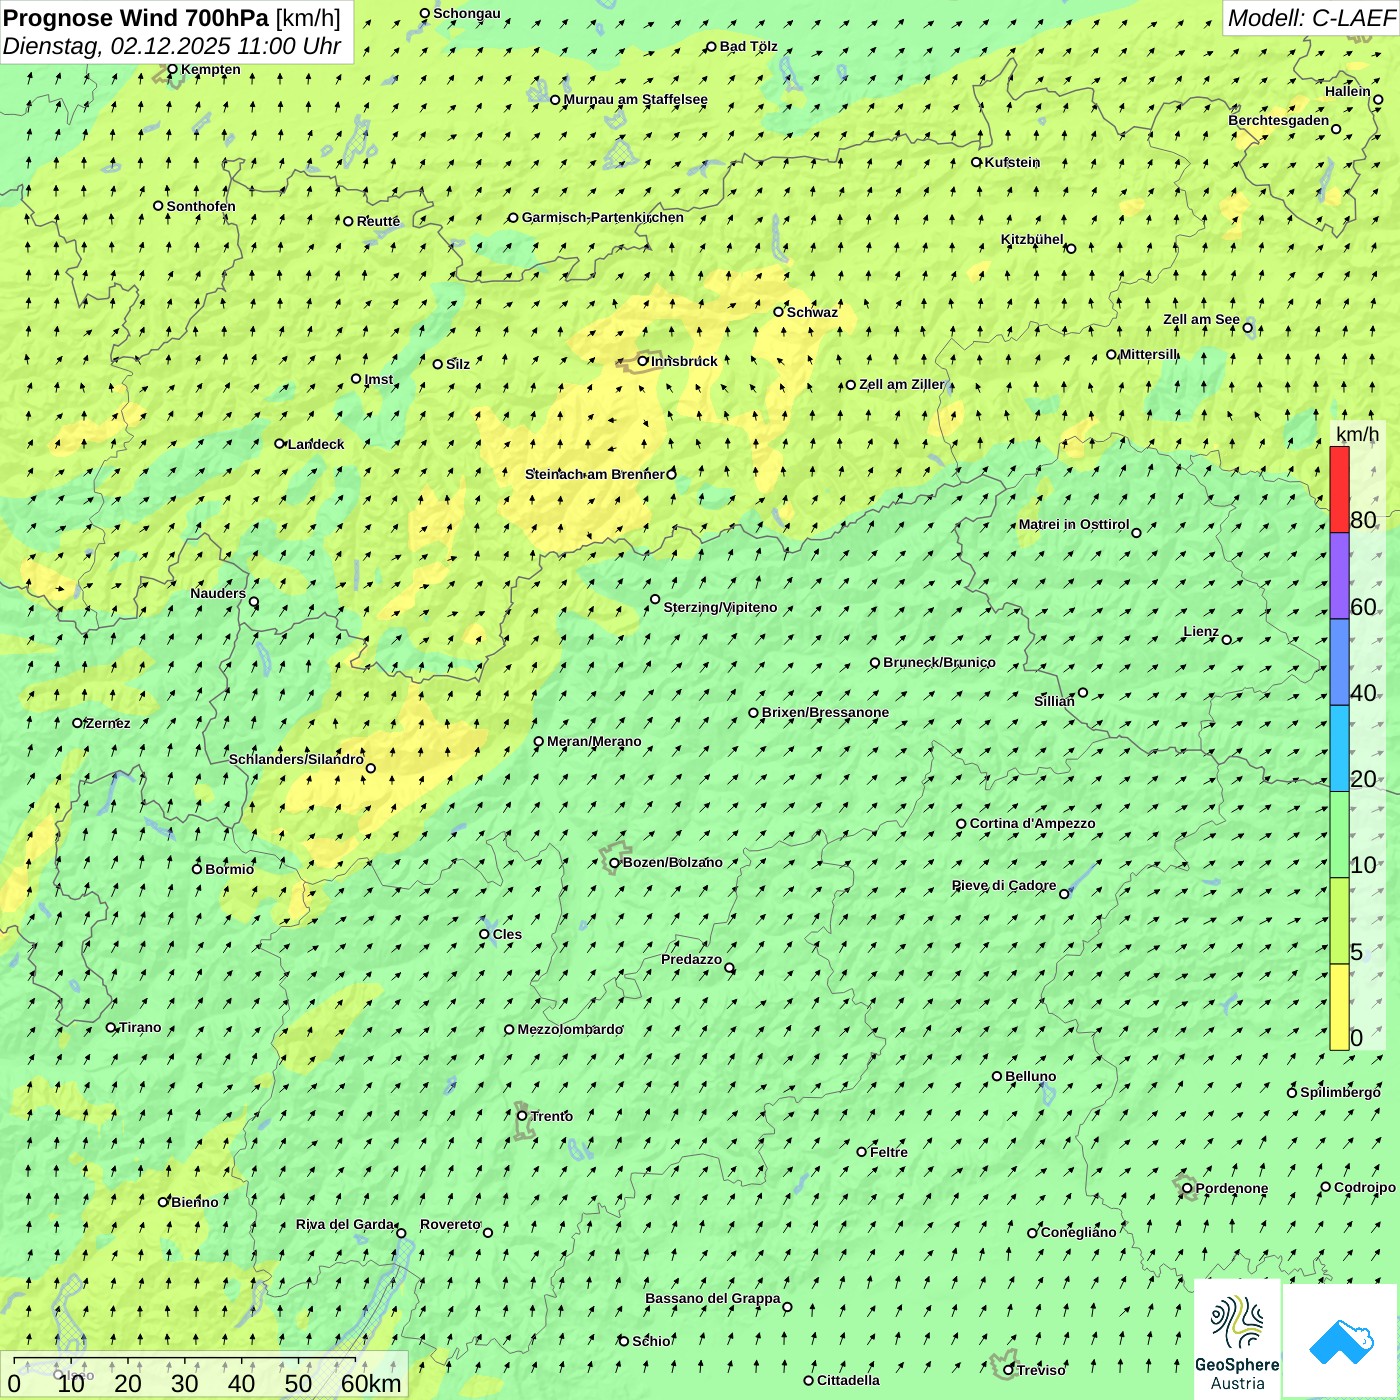
Task: Click the 'Kitzbühel' label
Action: click(1032, 239)
